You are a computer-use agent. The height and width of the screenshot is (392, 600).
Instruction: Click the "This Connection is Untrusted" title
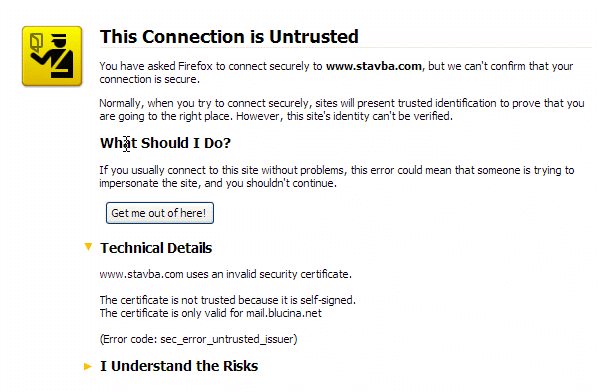pyautogui.click(x=229, y=37)
